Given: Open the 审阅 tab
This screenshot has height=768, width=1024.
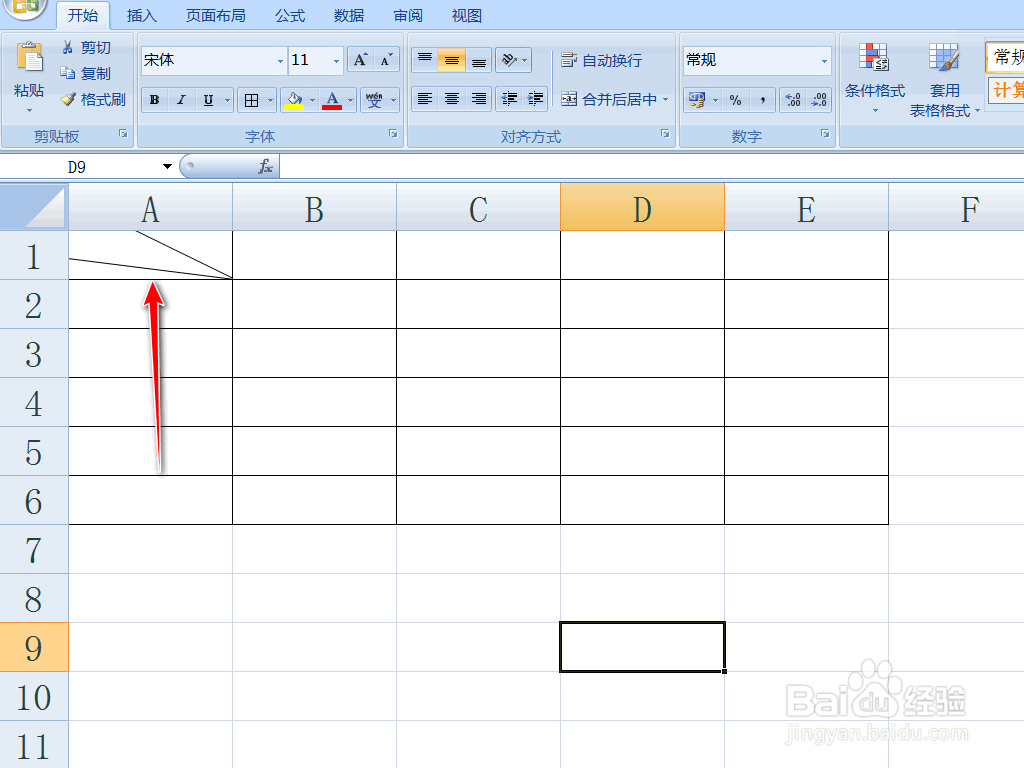Looking at the screenshot, I should click(x=408, y=16).
